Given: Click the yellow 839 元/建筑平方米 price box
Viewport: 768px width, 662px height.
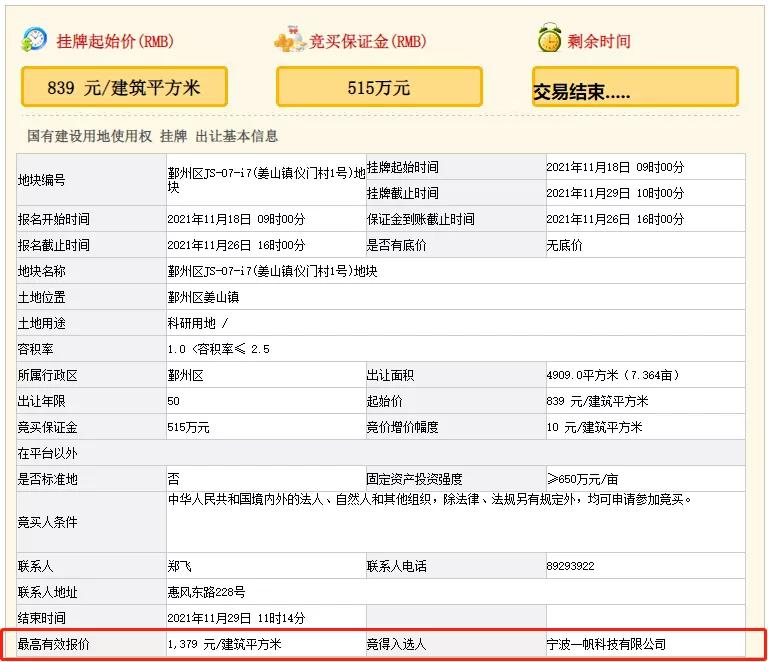Looking at the screenshot, I should tap(124, 87).
